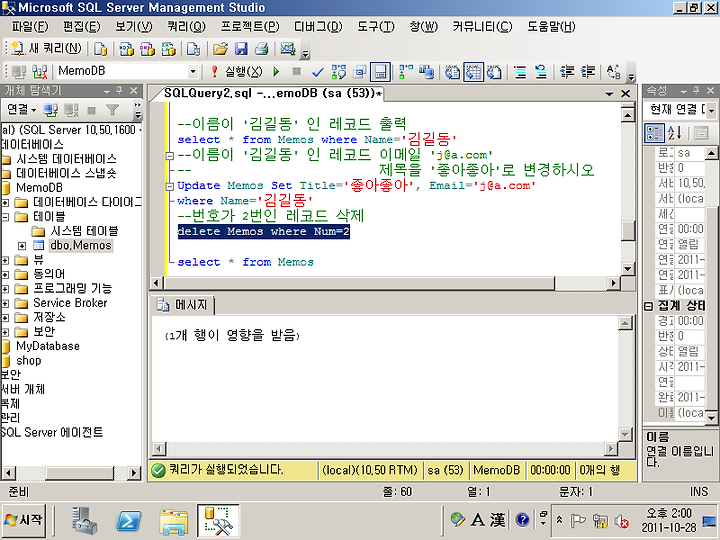720x540 pixels.
Task: Expand the Service Broker folder
Action: (x=5, y=304)
